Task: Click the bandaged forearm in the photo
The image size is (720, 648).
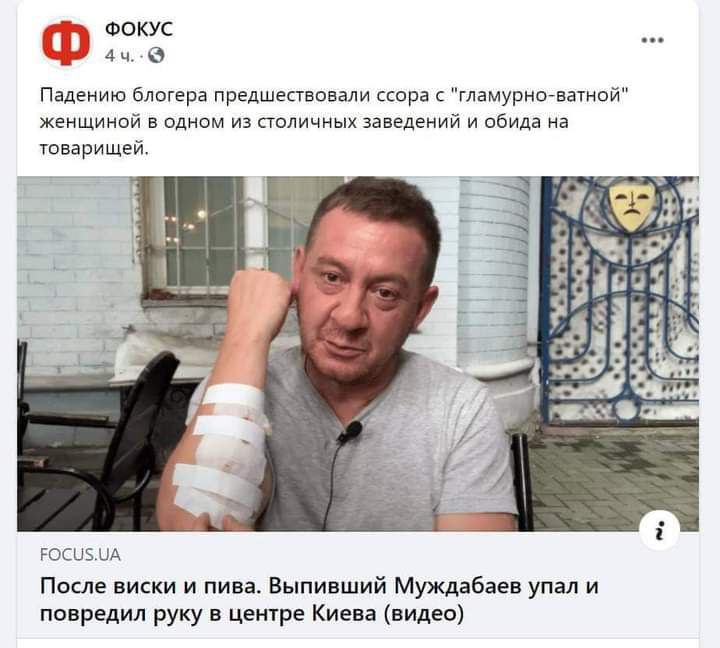Action: pyautogui.click(x=220, y=452)
